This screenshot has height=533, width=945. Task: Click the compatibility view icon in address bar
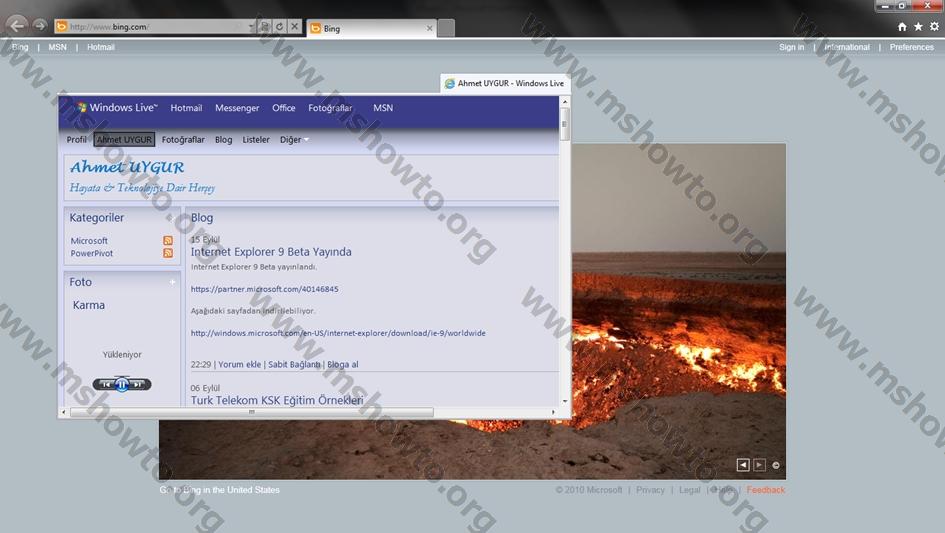tap(264, 27)
